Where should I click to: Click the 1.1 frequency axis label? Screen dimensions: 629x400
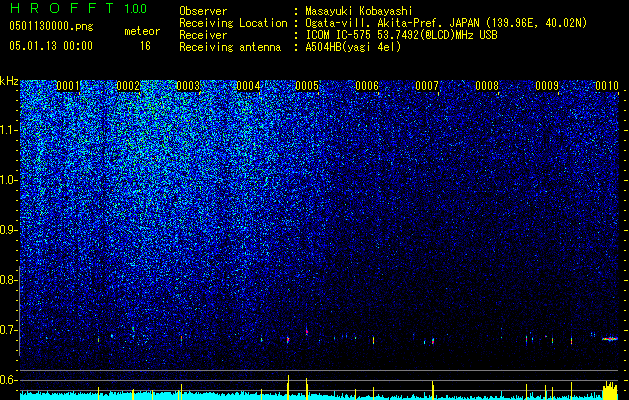(x=9, y=130)
